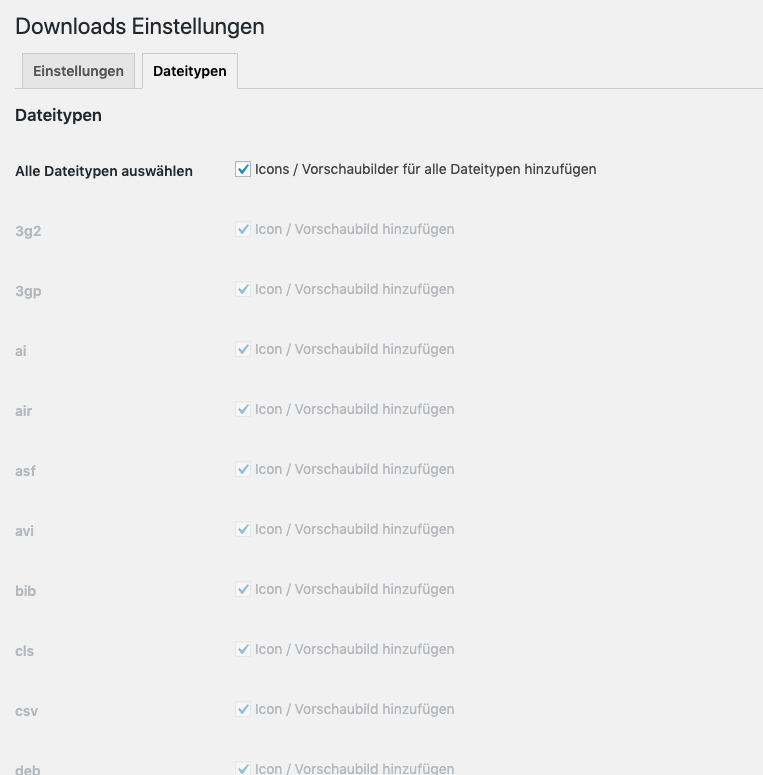Image resolution: width=763 pixels, height=775 pixels.
Task: Select the Dateitypen tab
Action: click(190, 71)
